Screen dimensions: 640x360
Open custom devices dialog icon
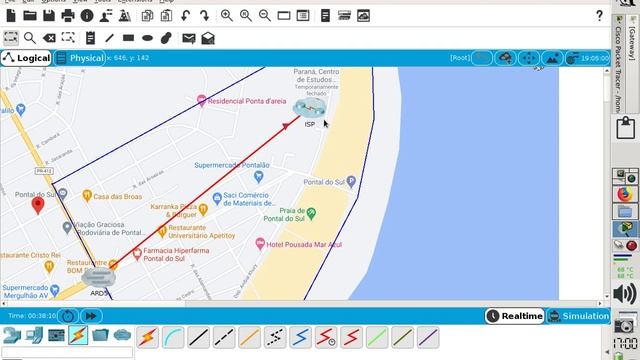pyautogui.click(x=303, y=16)
